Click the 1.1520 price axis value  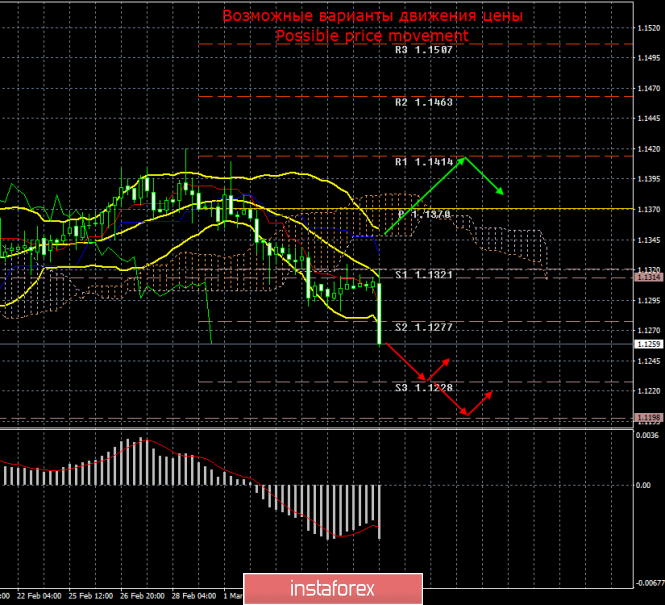point(649,28)
